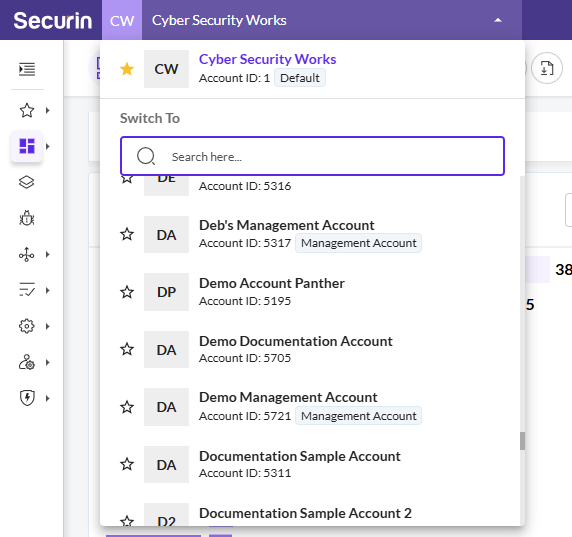
Task: Open the layers (assets) sidebar icon
Action: pyautogui.click(x=27, y=182)
